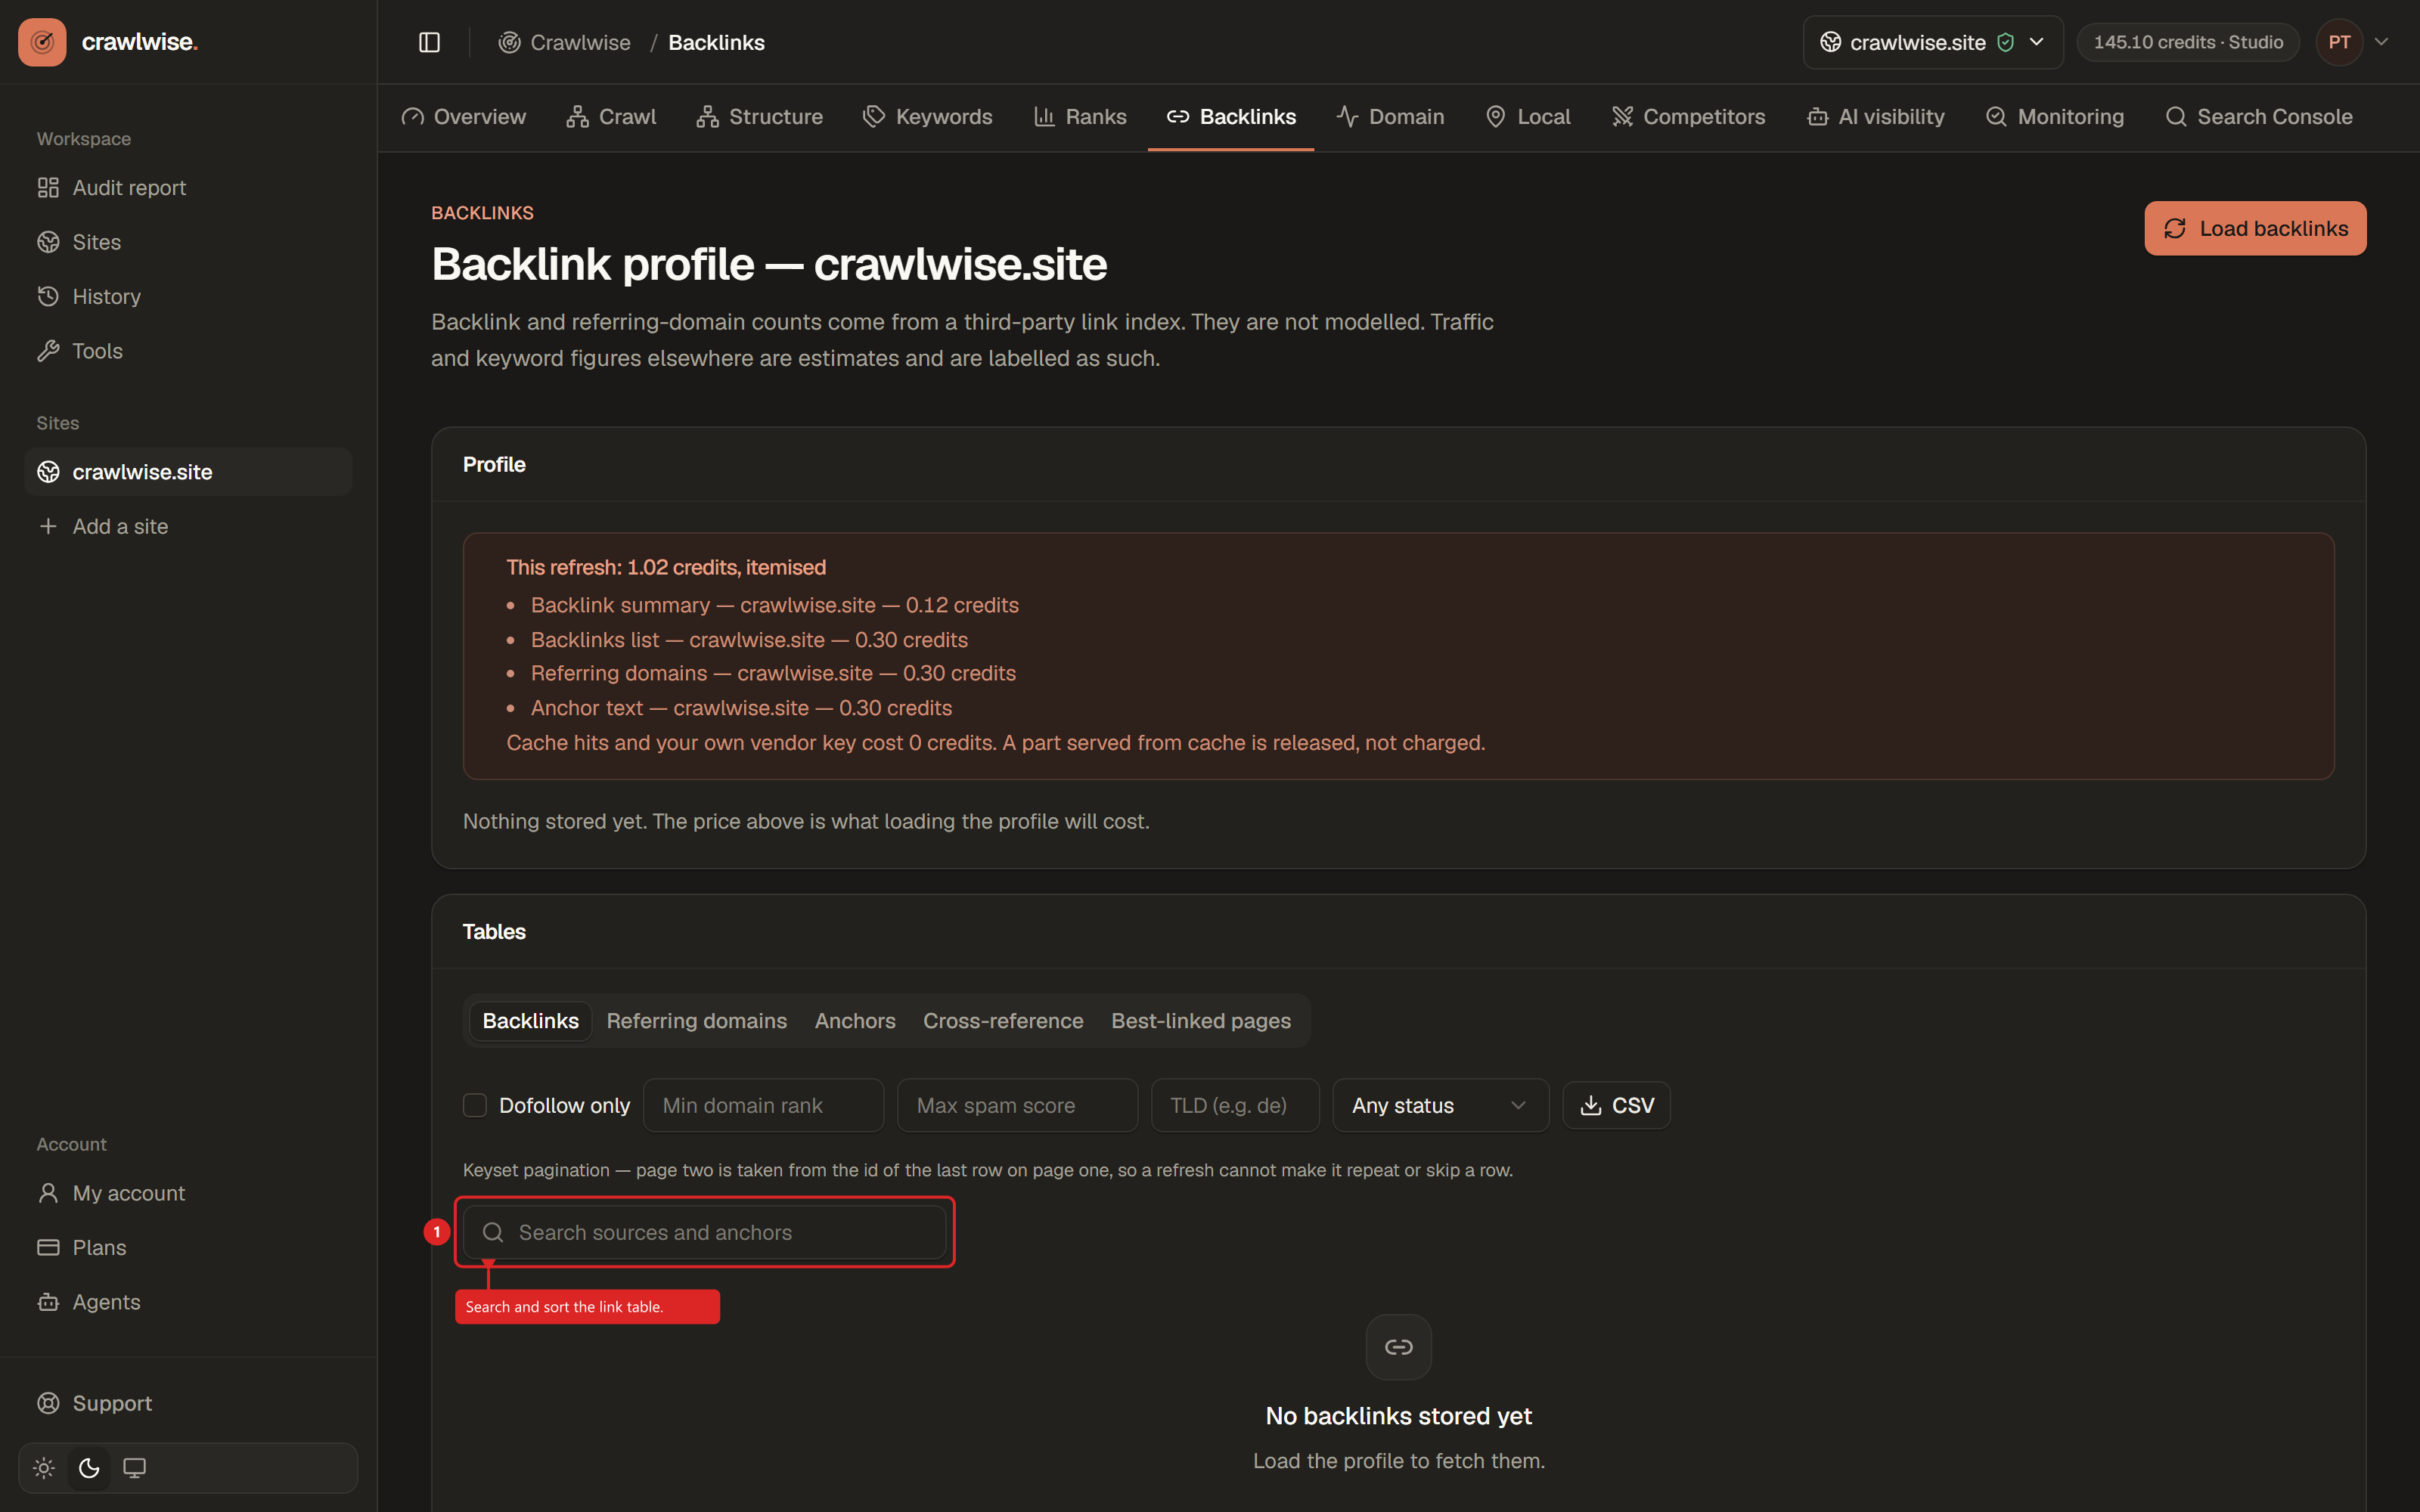Open the crawlwise.site site selector dropdown

1932,42
